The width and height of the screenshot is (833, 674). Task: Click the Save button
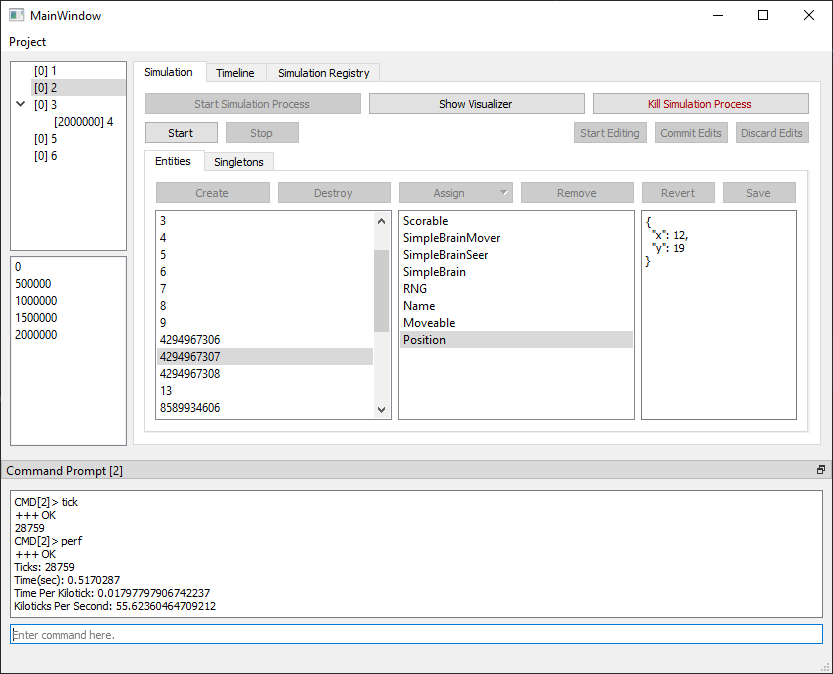pos(759,193)
